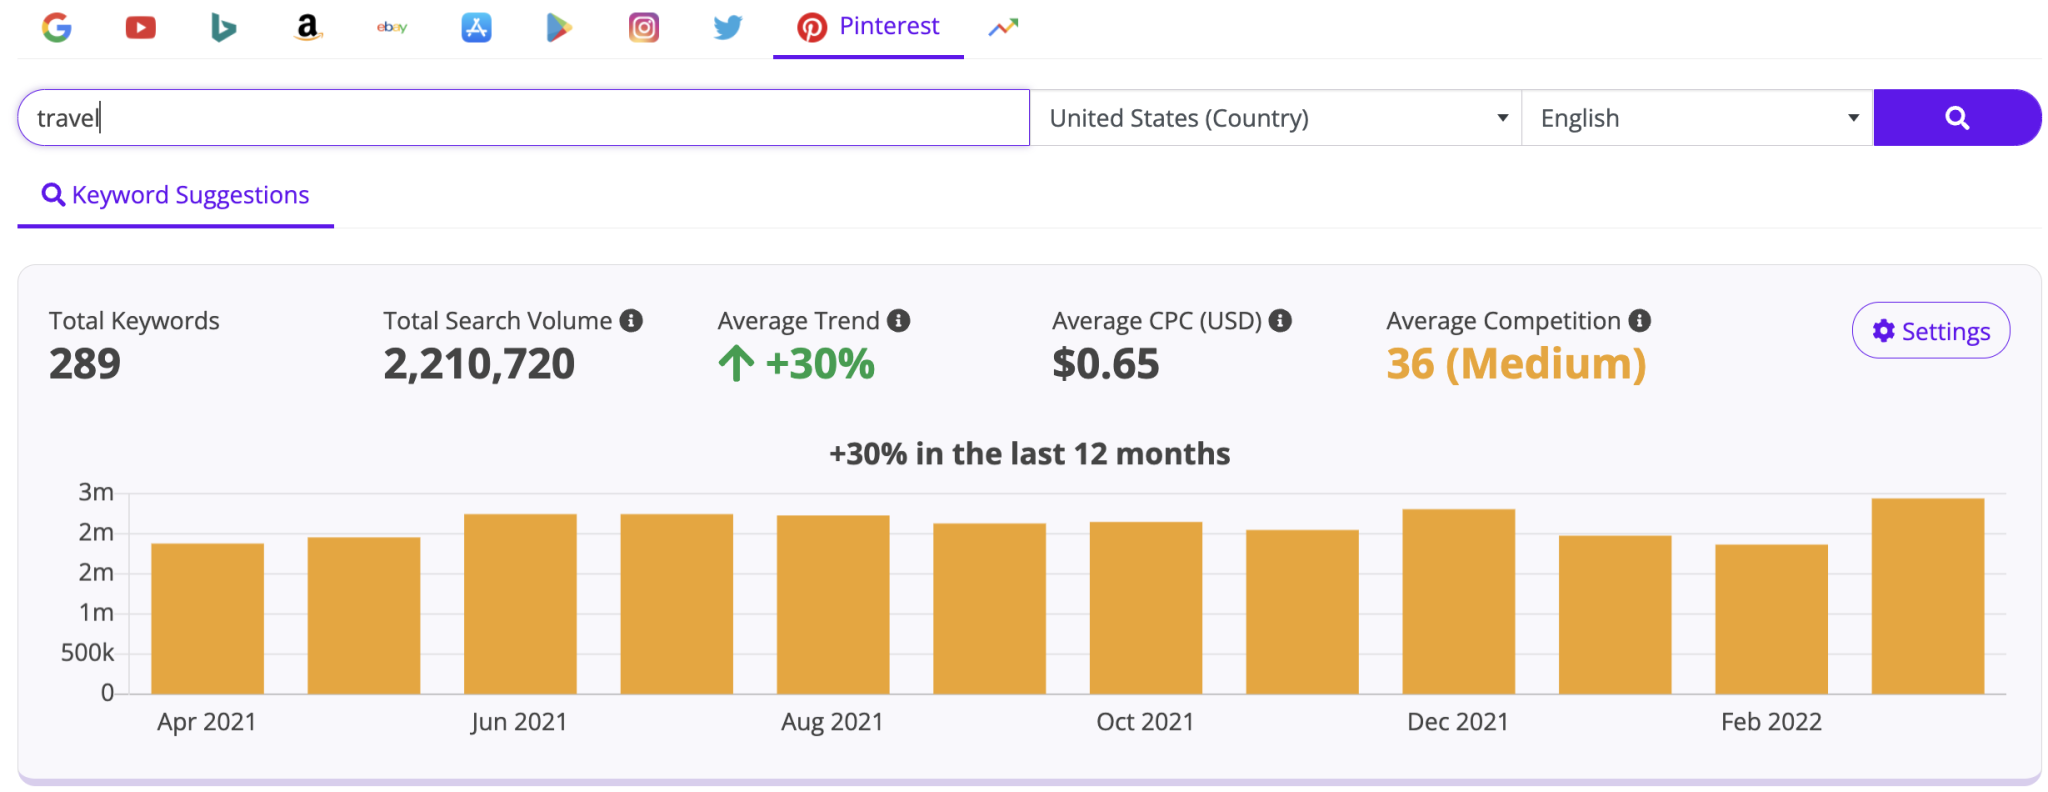Choose the Amazon platform icon
The height and width of the screenshot is (792, 2048).
click(308, 27)
